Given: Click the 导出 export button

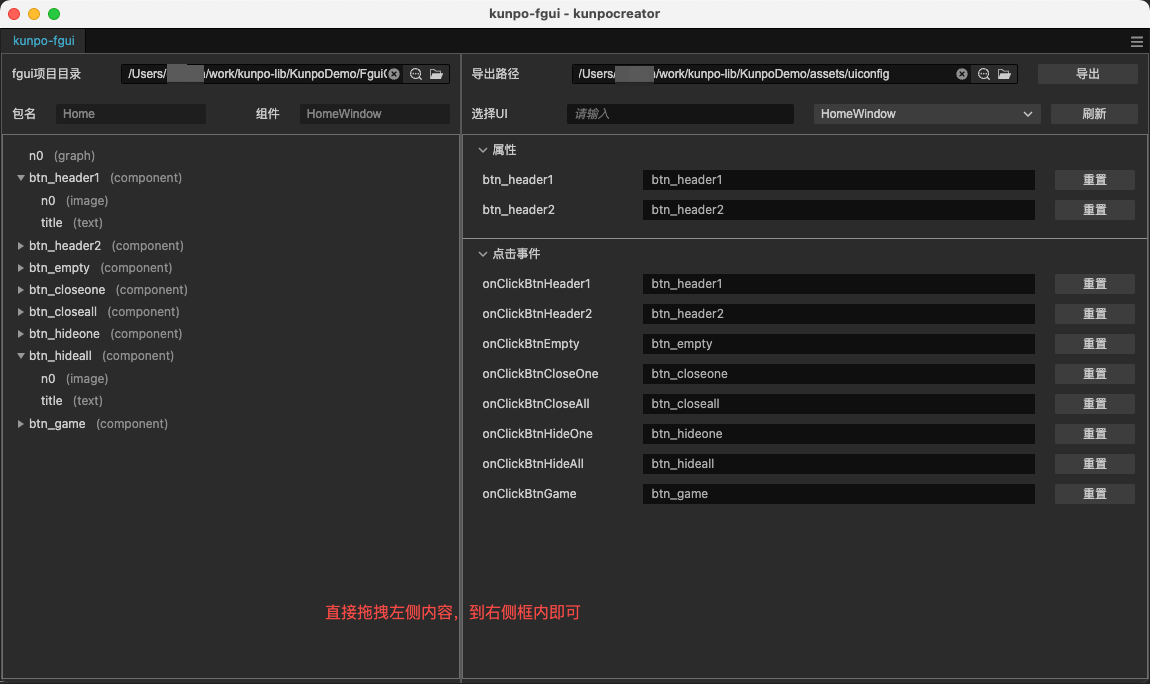Looking at the screenshot, I should [x=1088, y=73].
